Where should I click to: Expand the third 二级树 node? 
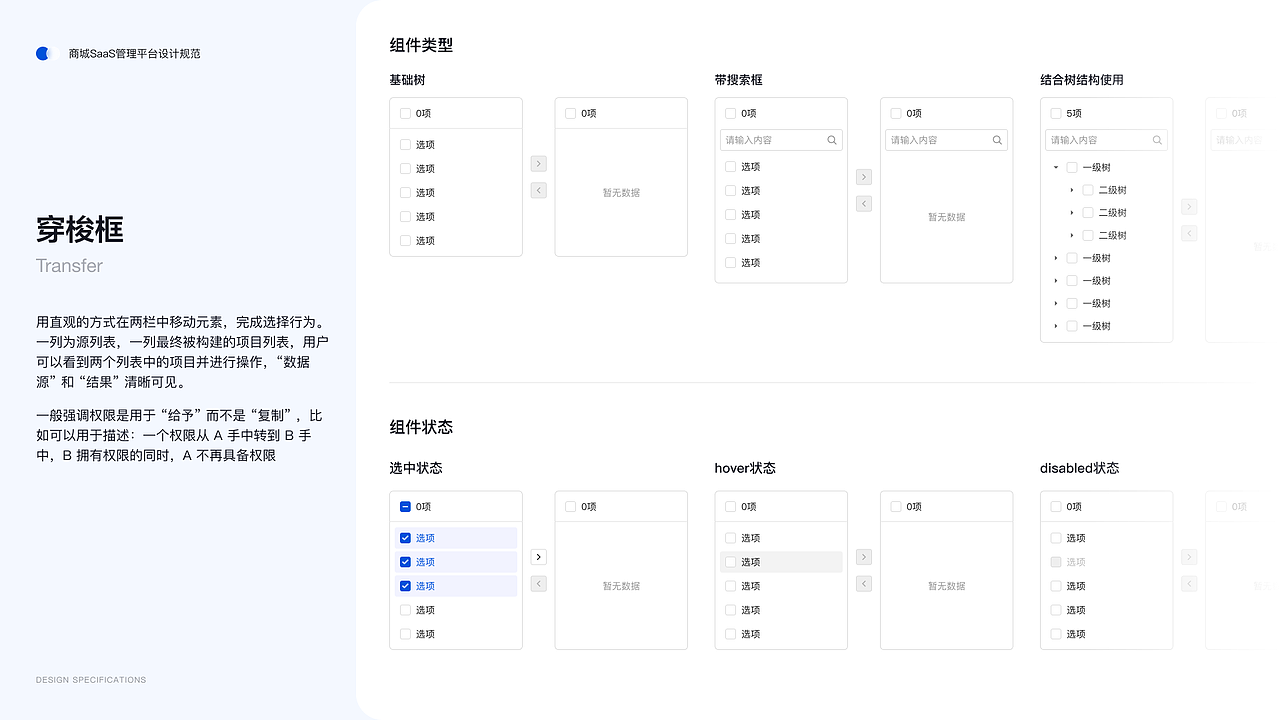[1072, 236]
